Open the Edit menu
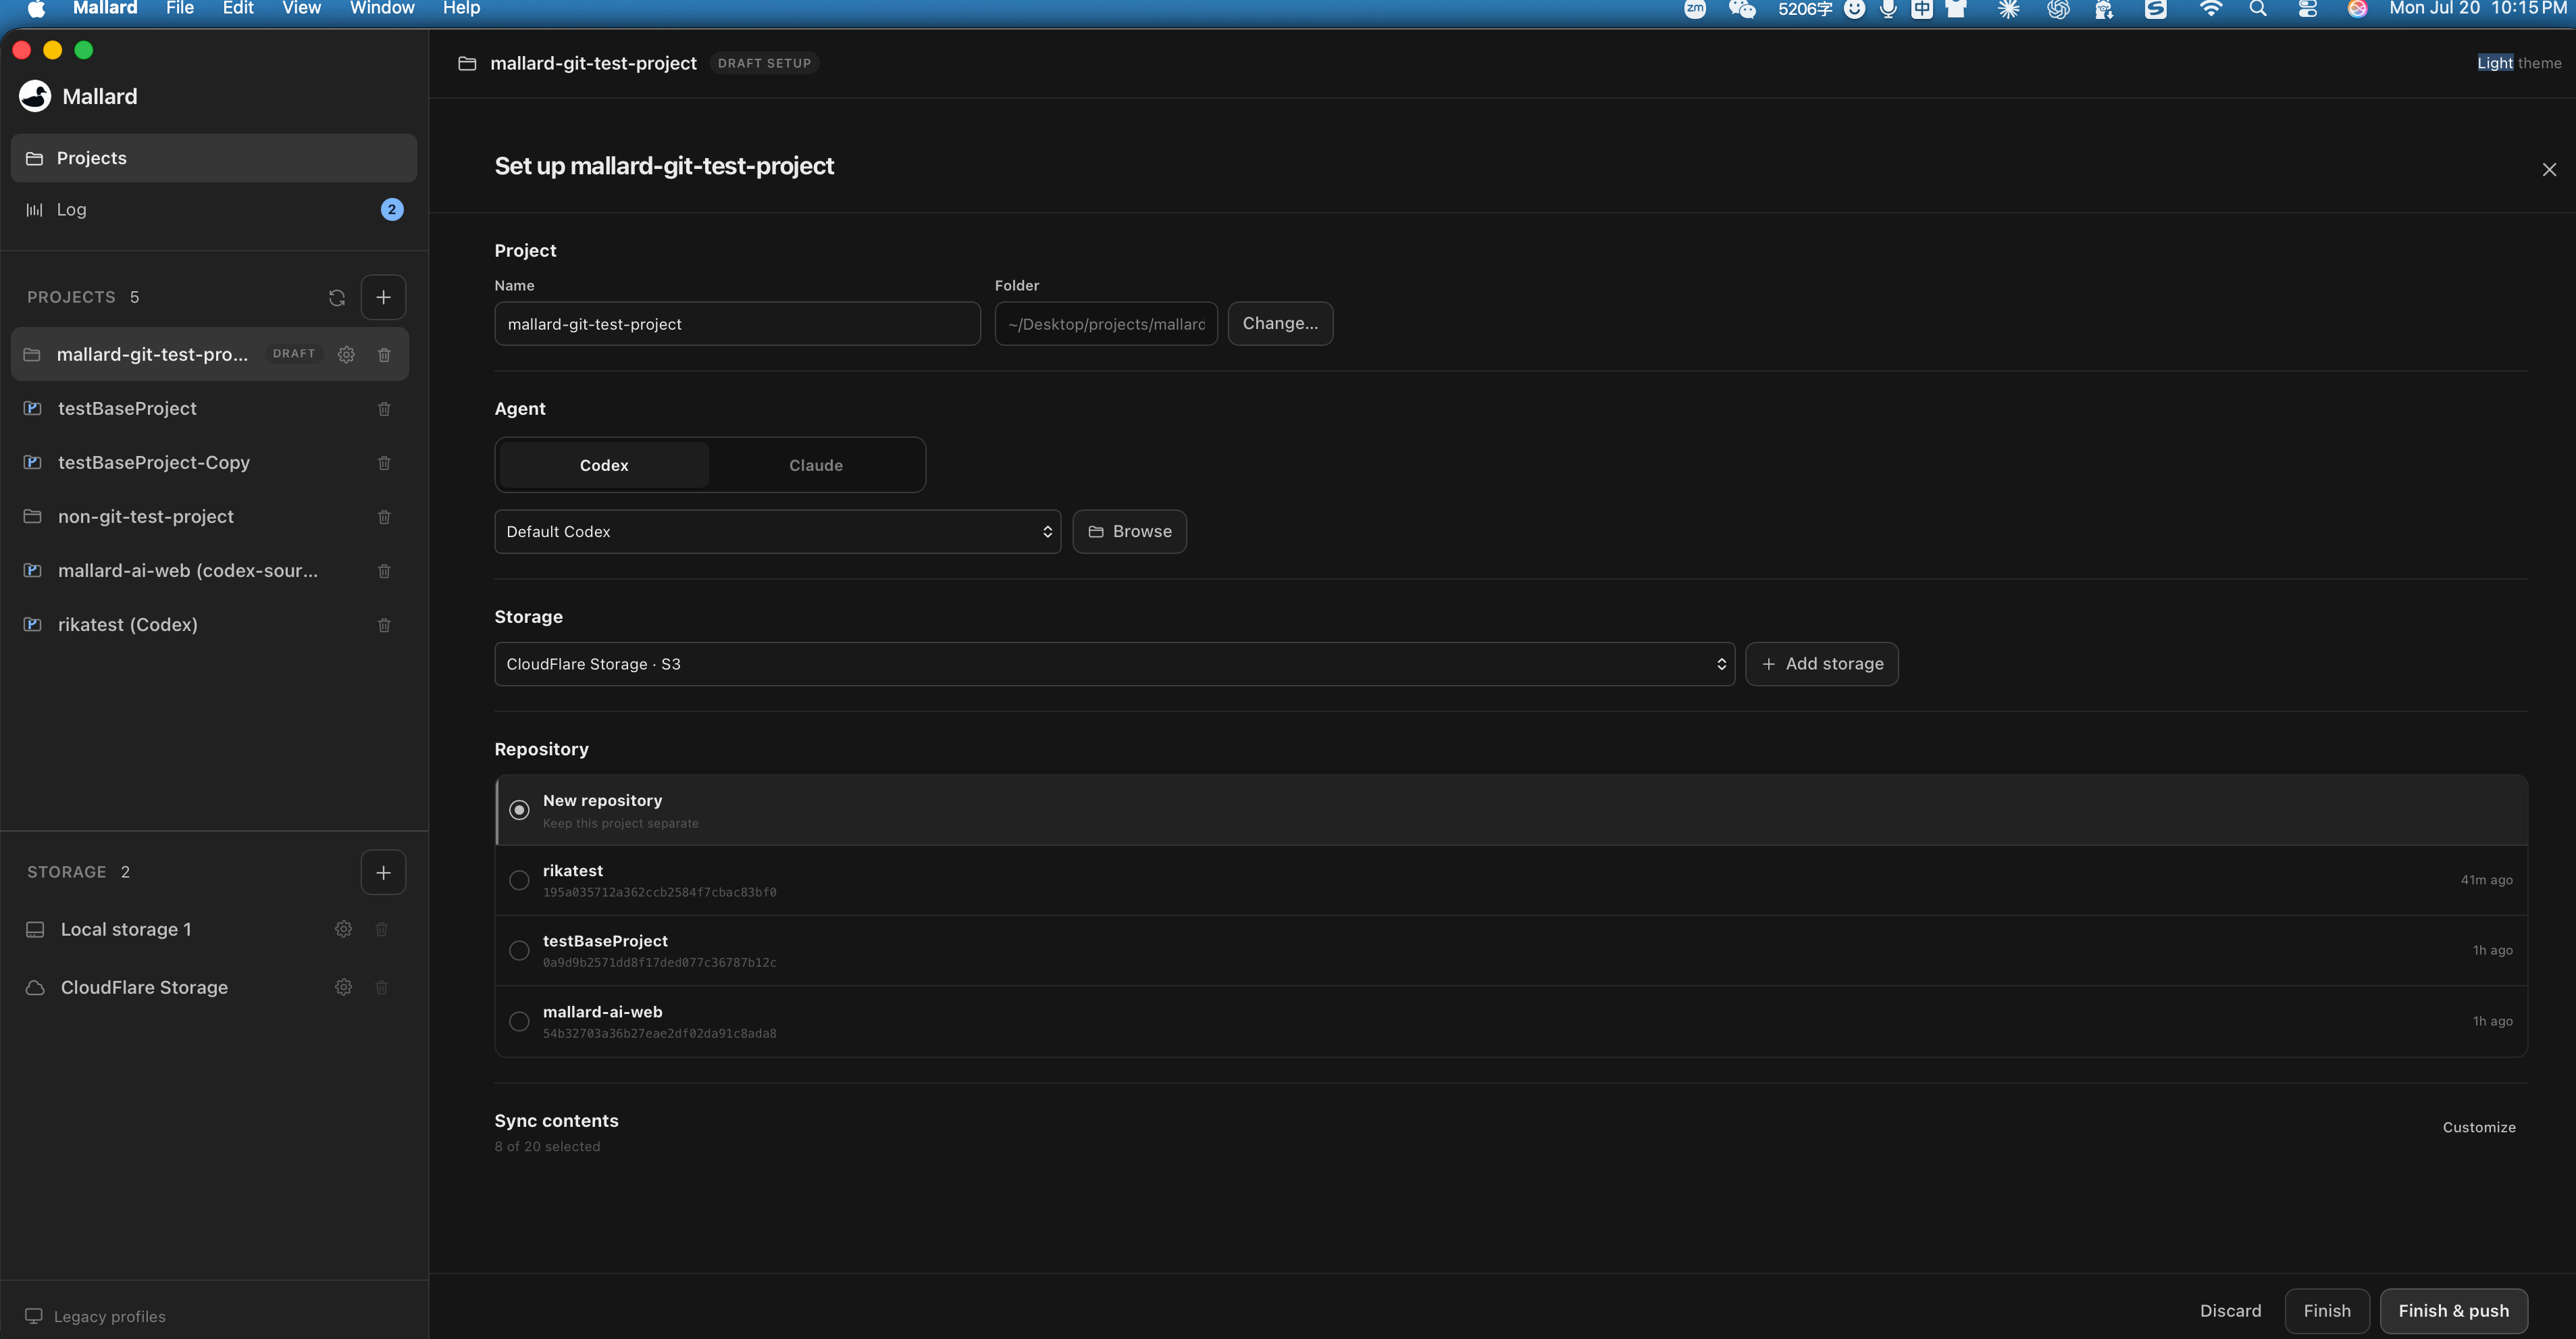 (x=238, y=9)
